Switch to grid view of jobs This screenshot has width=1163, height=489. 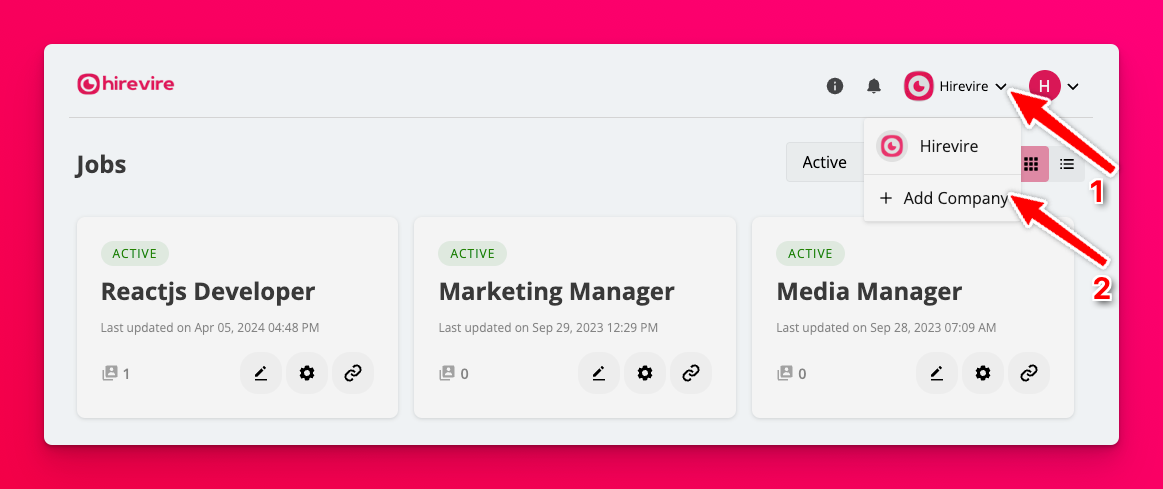tap(1031, 163)
